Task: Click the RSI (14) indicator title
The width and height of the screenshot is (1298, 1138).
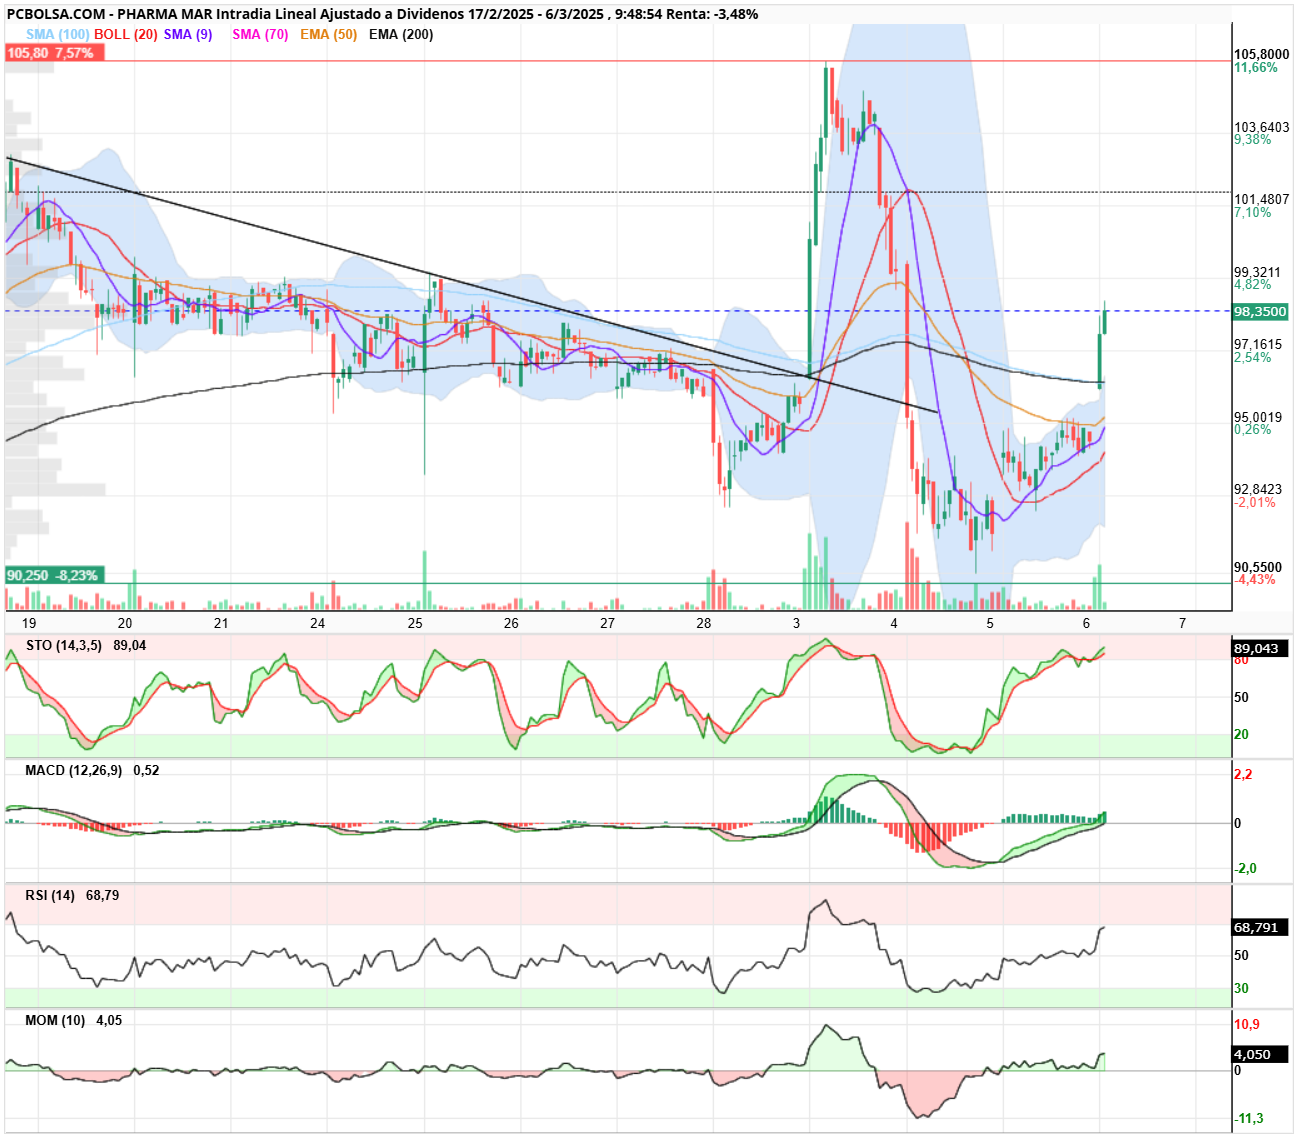Action: point(50,896)
